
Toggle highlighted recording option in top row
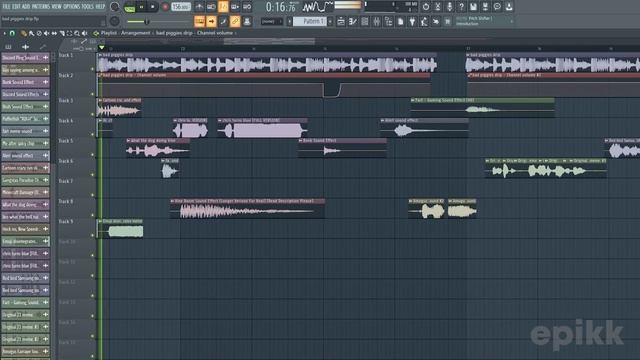click(x=223, y=7)
